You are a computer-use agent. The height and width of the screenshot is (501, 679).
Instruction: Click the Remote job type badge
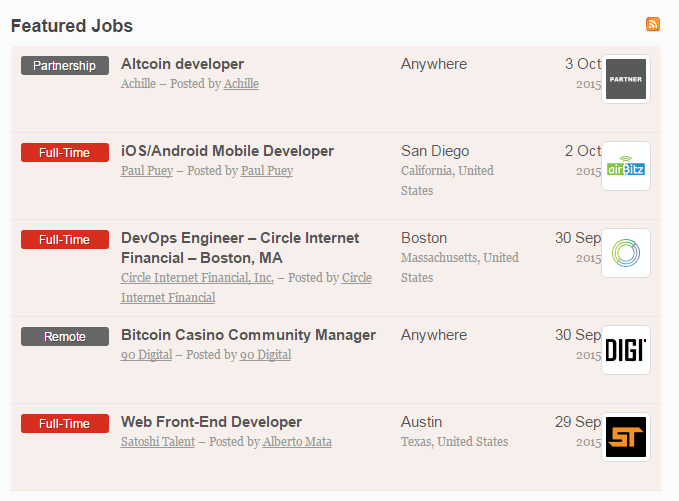tap(65, 336)
